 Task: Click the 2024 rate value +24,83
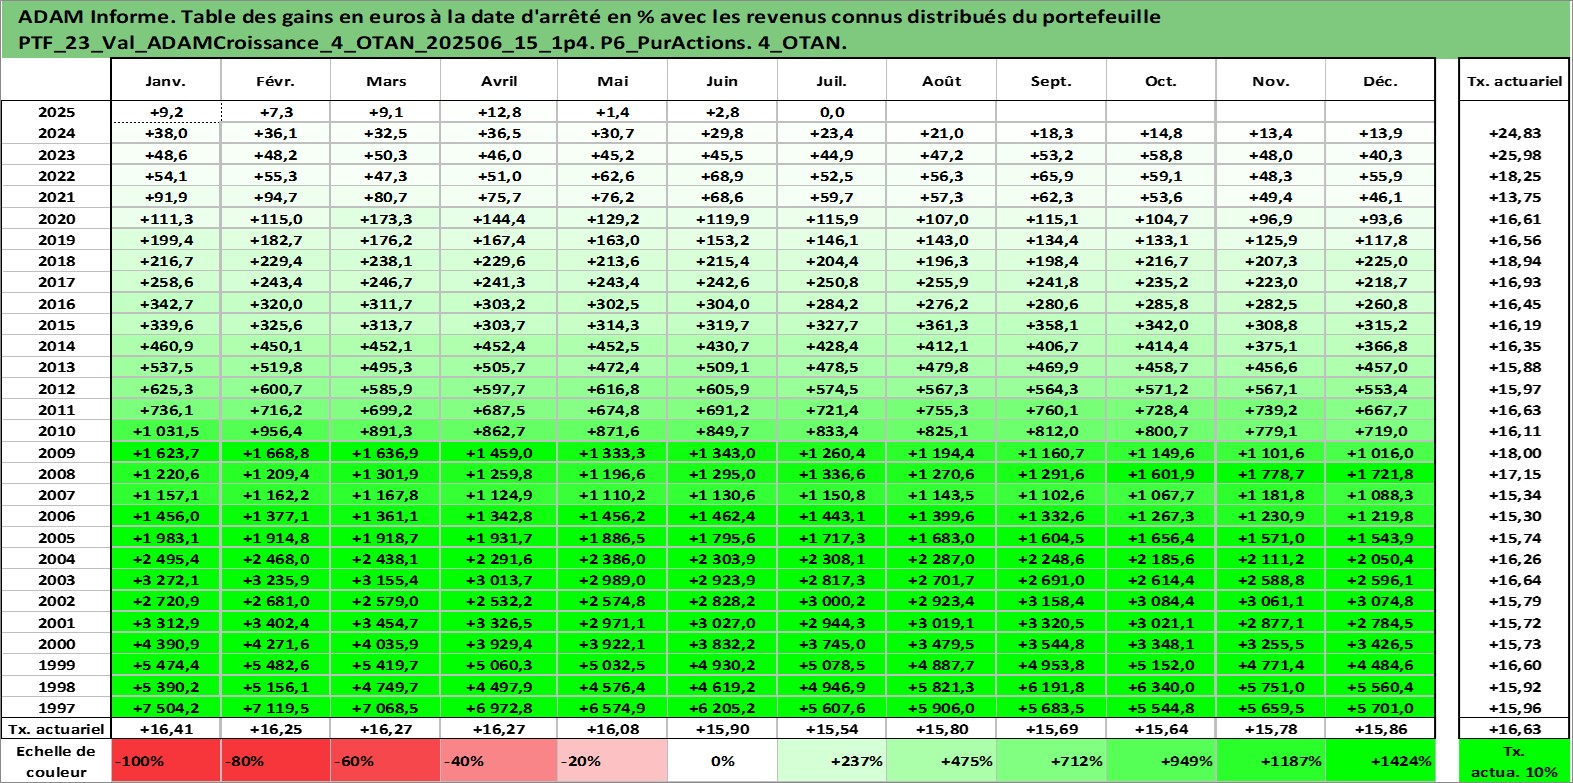point(1514,133)
